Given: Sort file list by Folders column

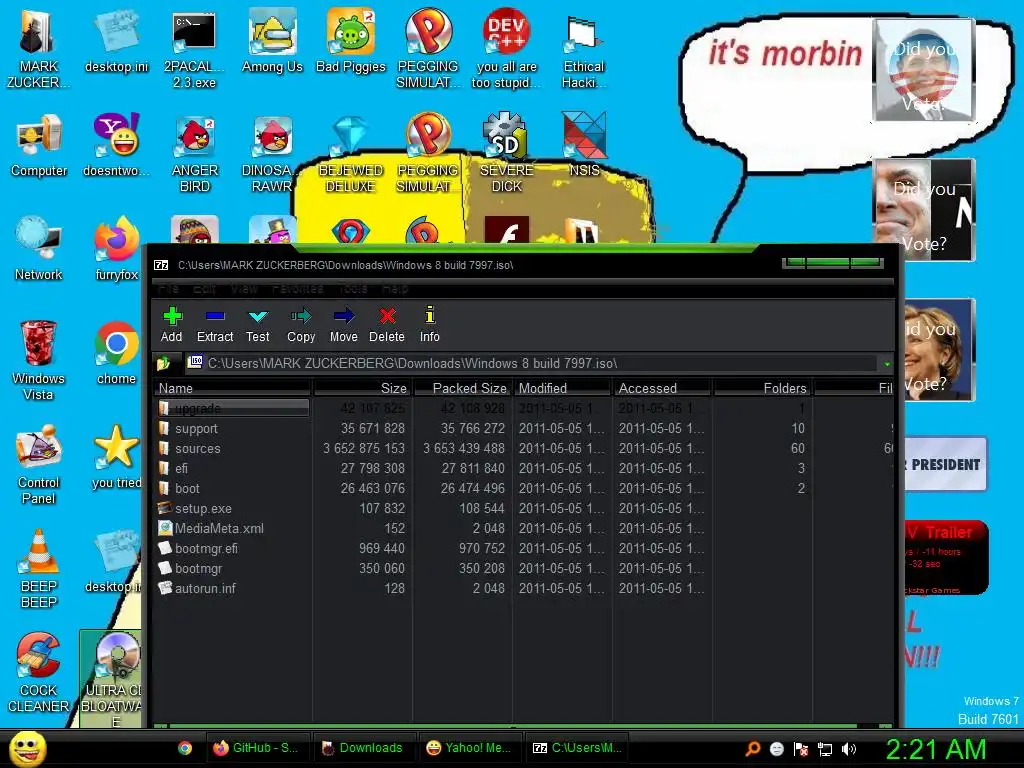Looking at the screenshot, I should pyautogui.click(x=761, y=388).
